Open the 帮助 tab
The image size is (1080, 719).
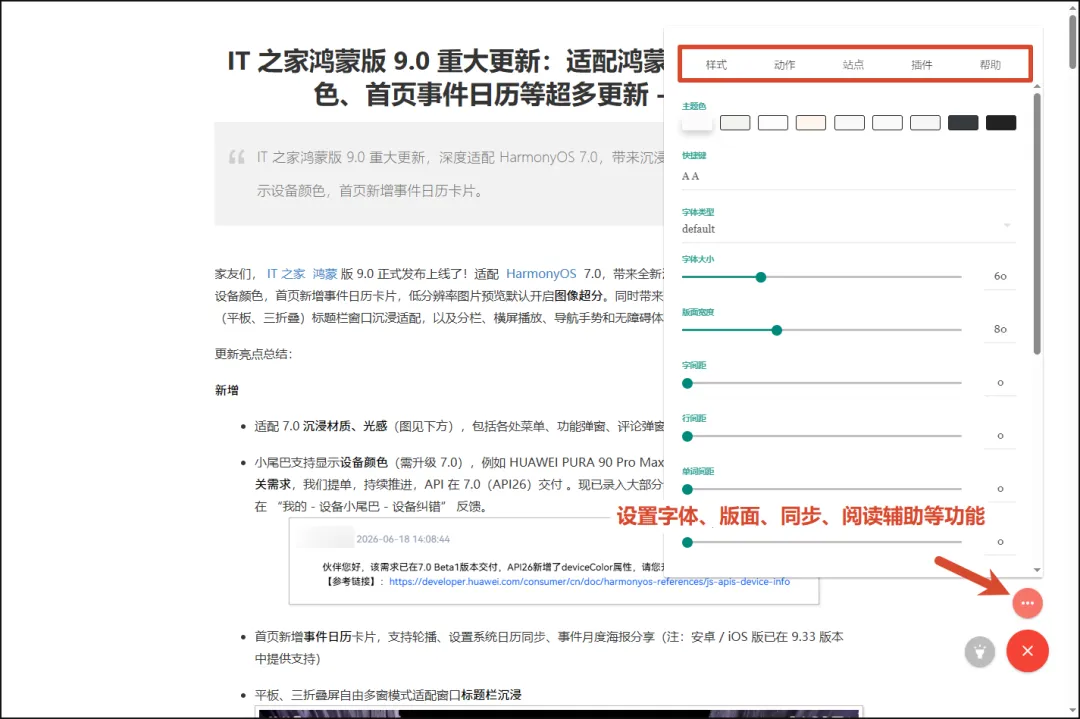click(990, 65)
